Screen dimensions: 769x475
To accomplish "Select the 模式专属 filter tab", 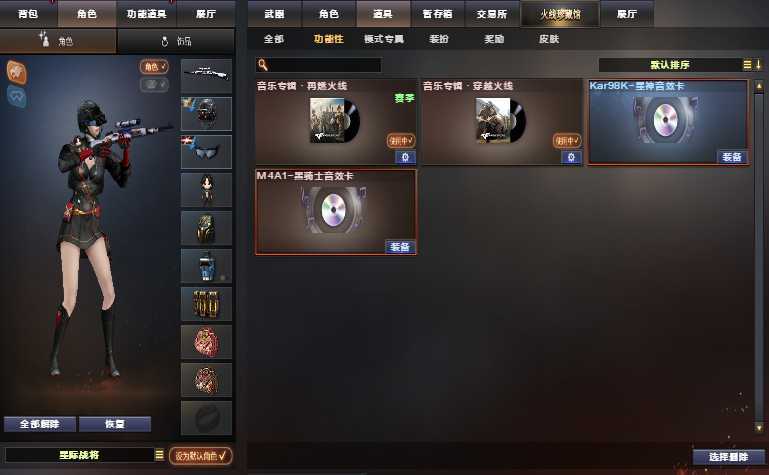I will click(384, 39).
